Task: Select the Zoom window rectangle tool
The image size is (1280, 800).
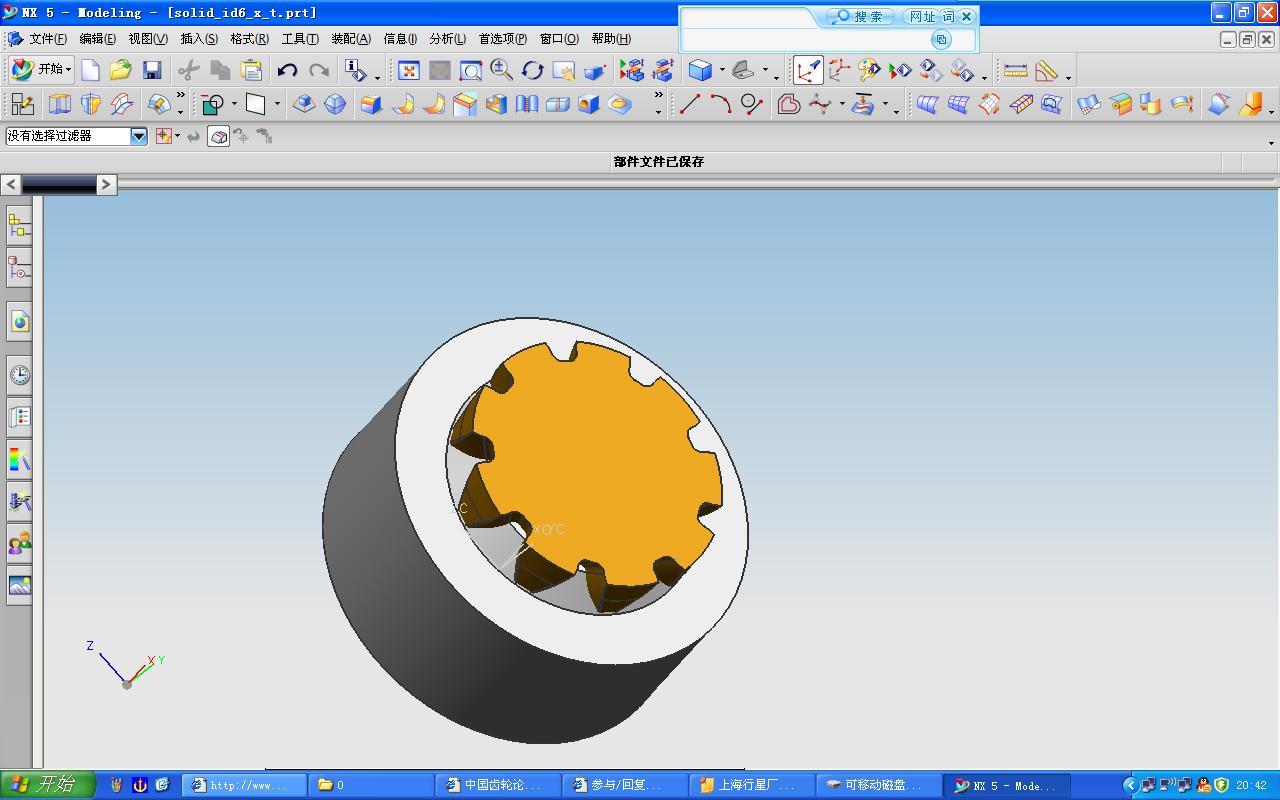Action: [470, 70]
